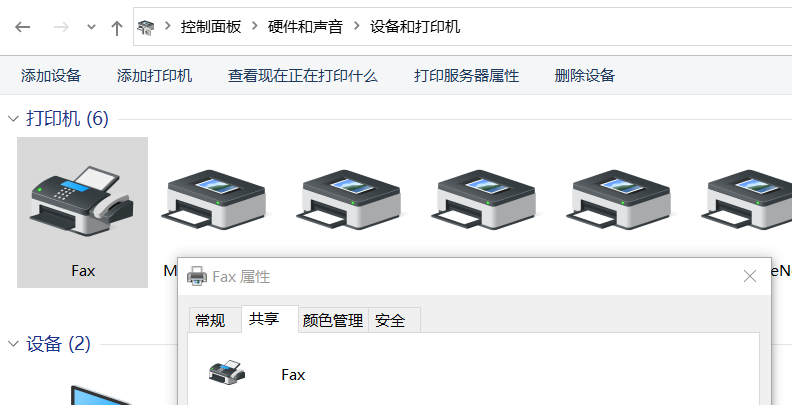The height and width of the screenshot is (405, 792).
Task: Go up one folder level arrow
Action: pos(117,27)
